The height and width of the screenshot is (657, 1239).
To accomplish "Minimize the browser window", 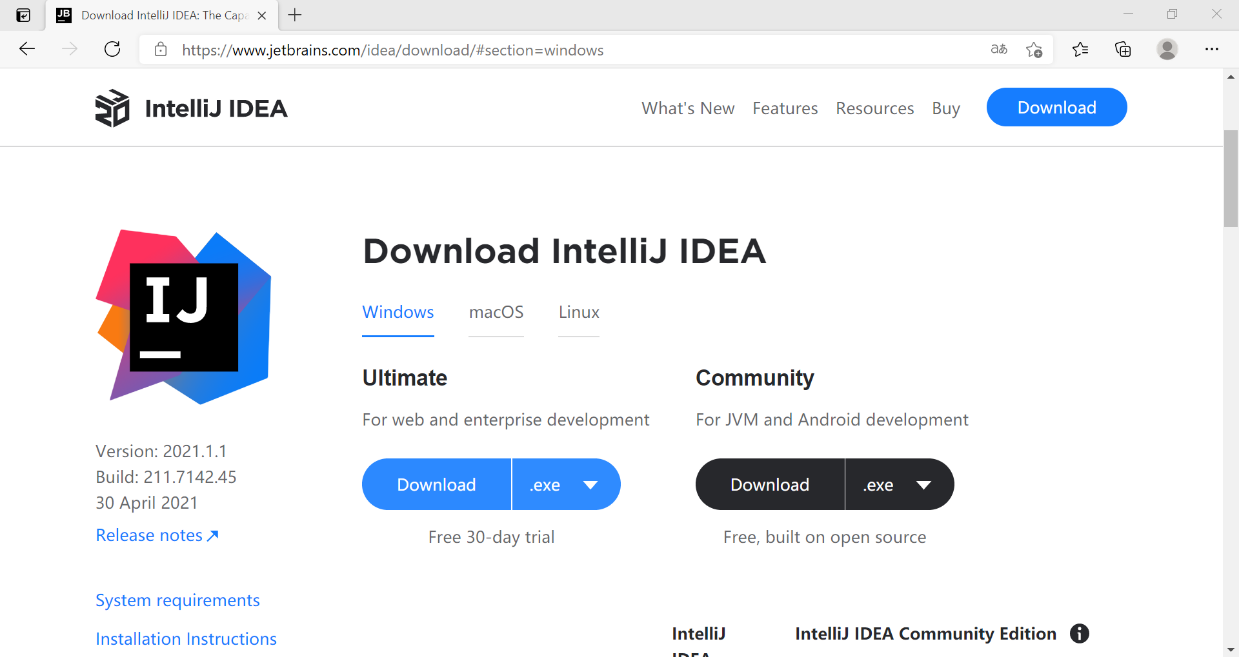I will click(x=1128, y=15).
